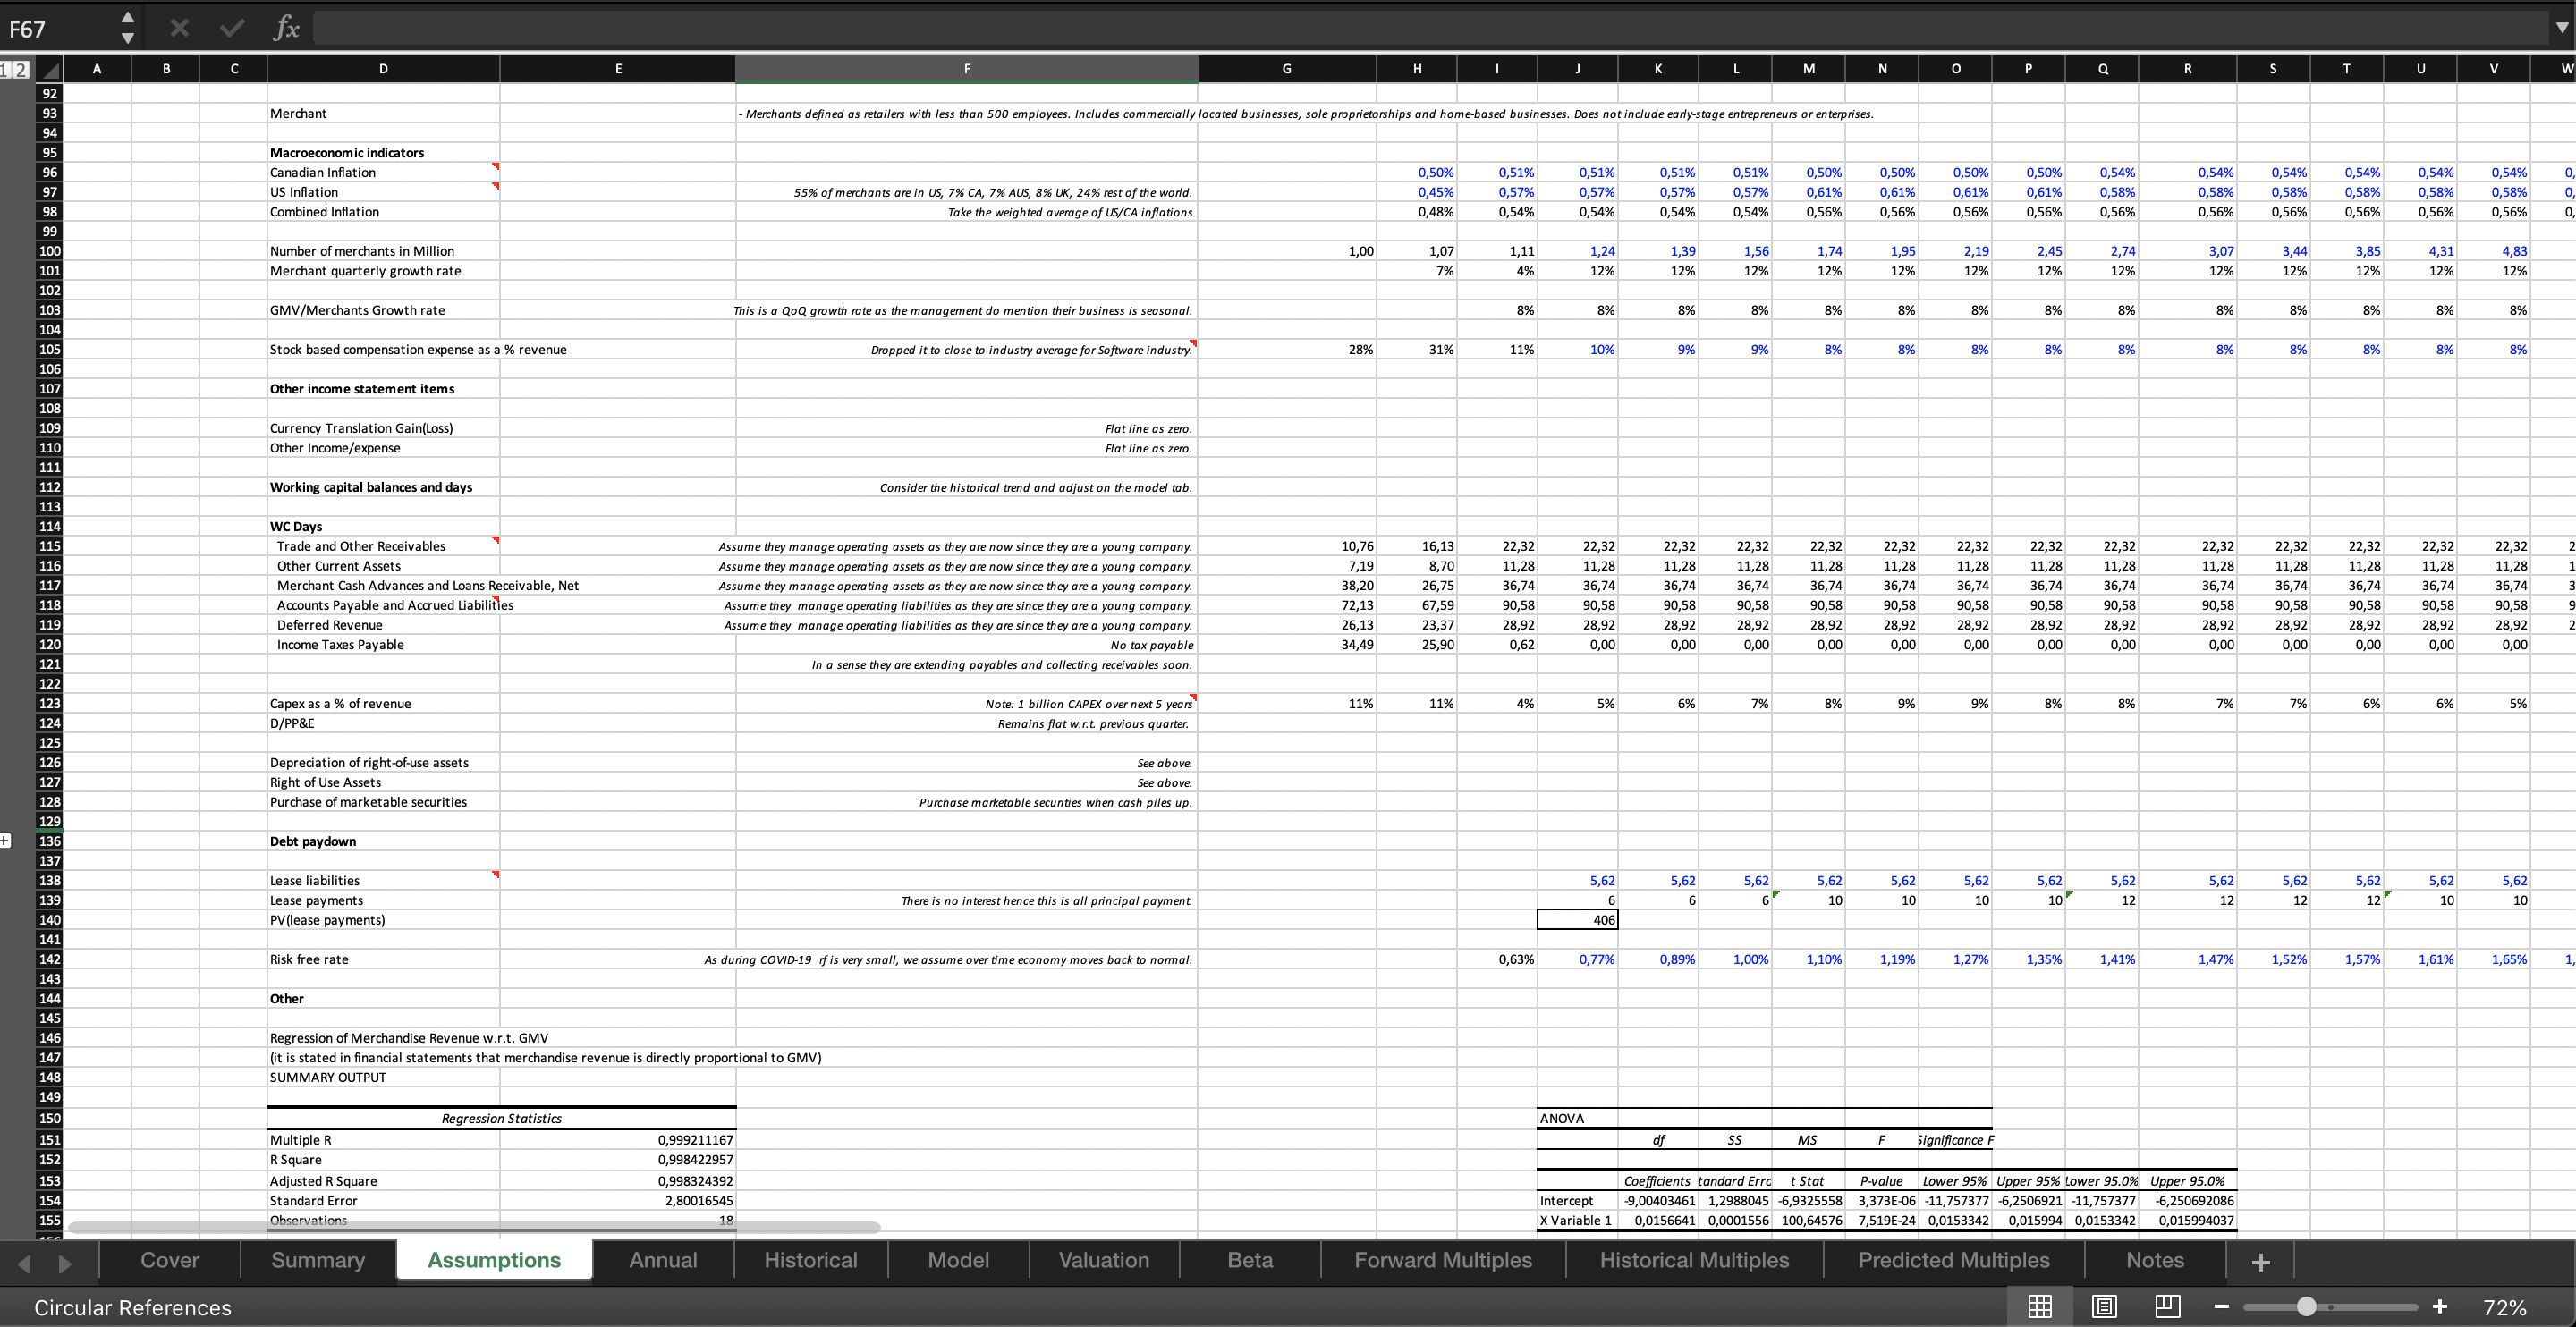Click the Debt paydown heading cell
Image resolution: width=2576 pixels, height=1327 pixels.
click(x=383, y=842)
